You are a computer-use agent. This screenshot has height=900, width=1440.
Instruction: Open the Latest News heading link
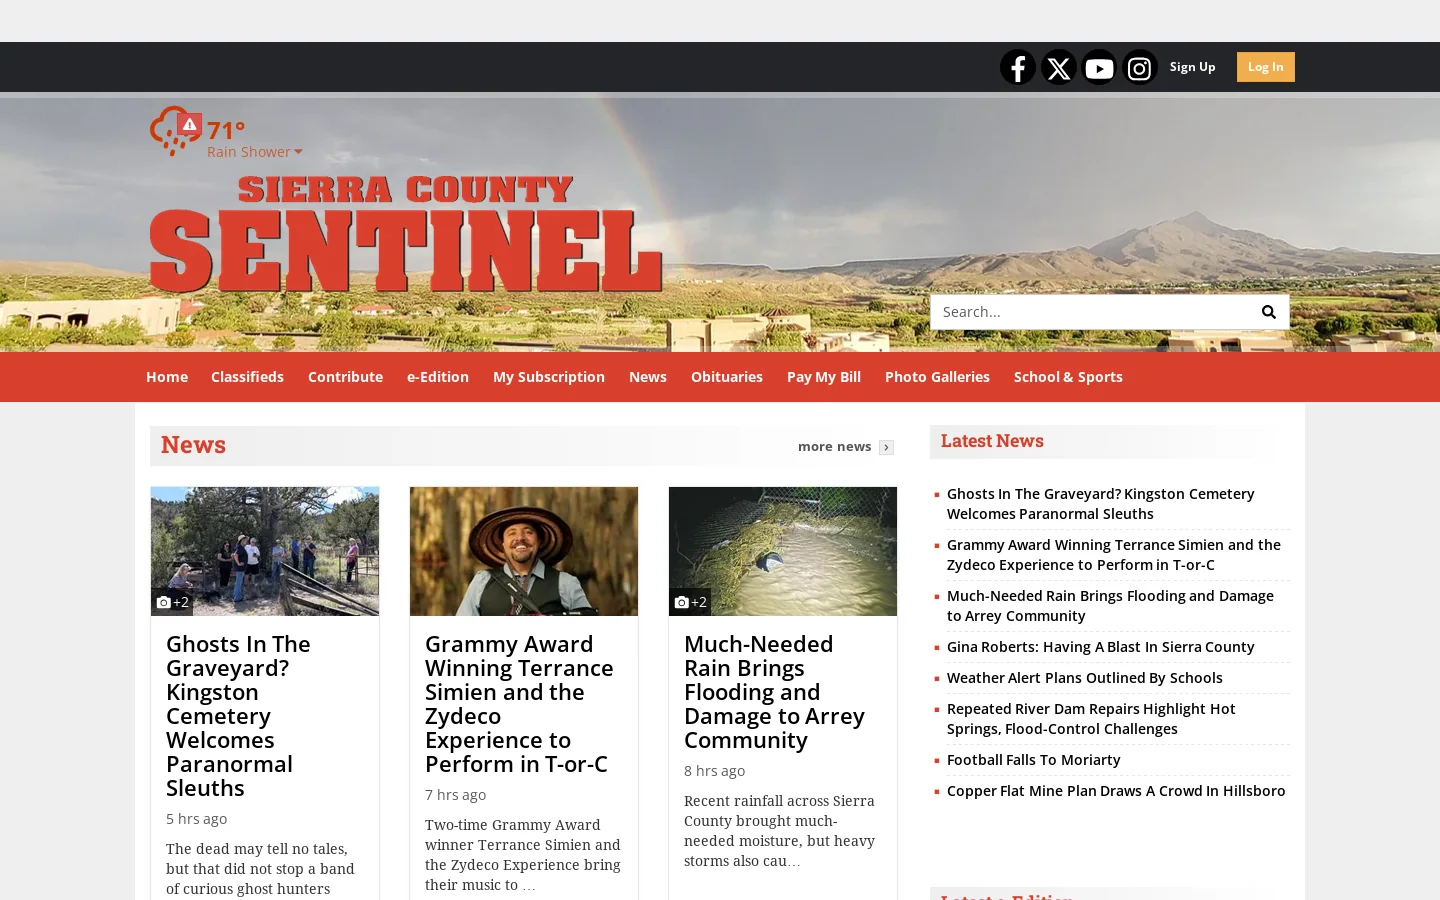[992, 441]
